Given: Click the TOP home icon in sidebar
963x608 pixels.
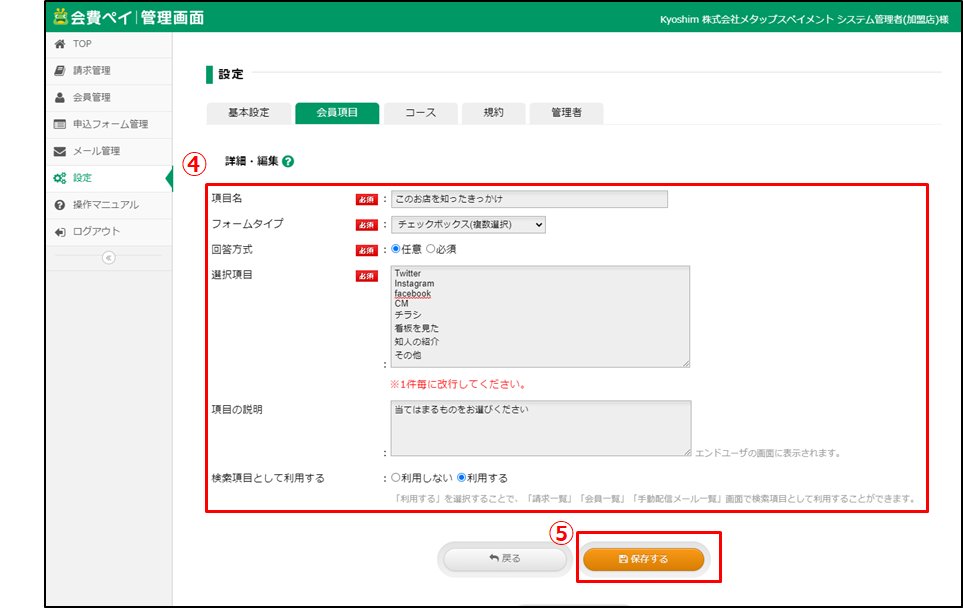Looking at the screenshot, I should tap(60, 44).
